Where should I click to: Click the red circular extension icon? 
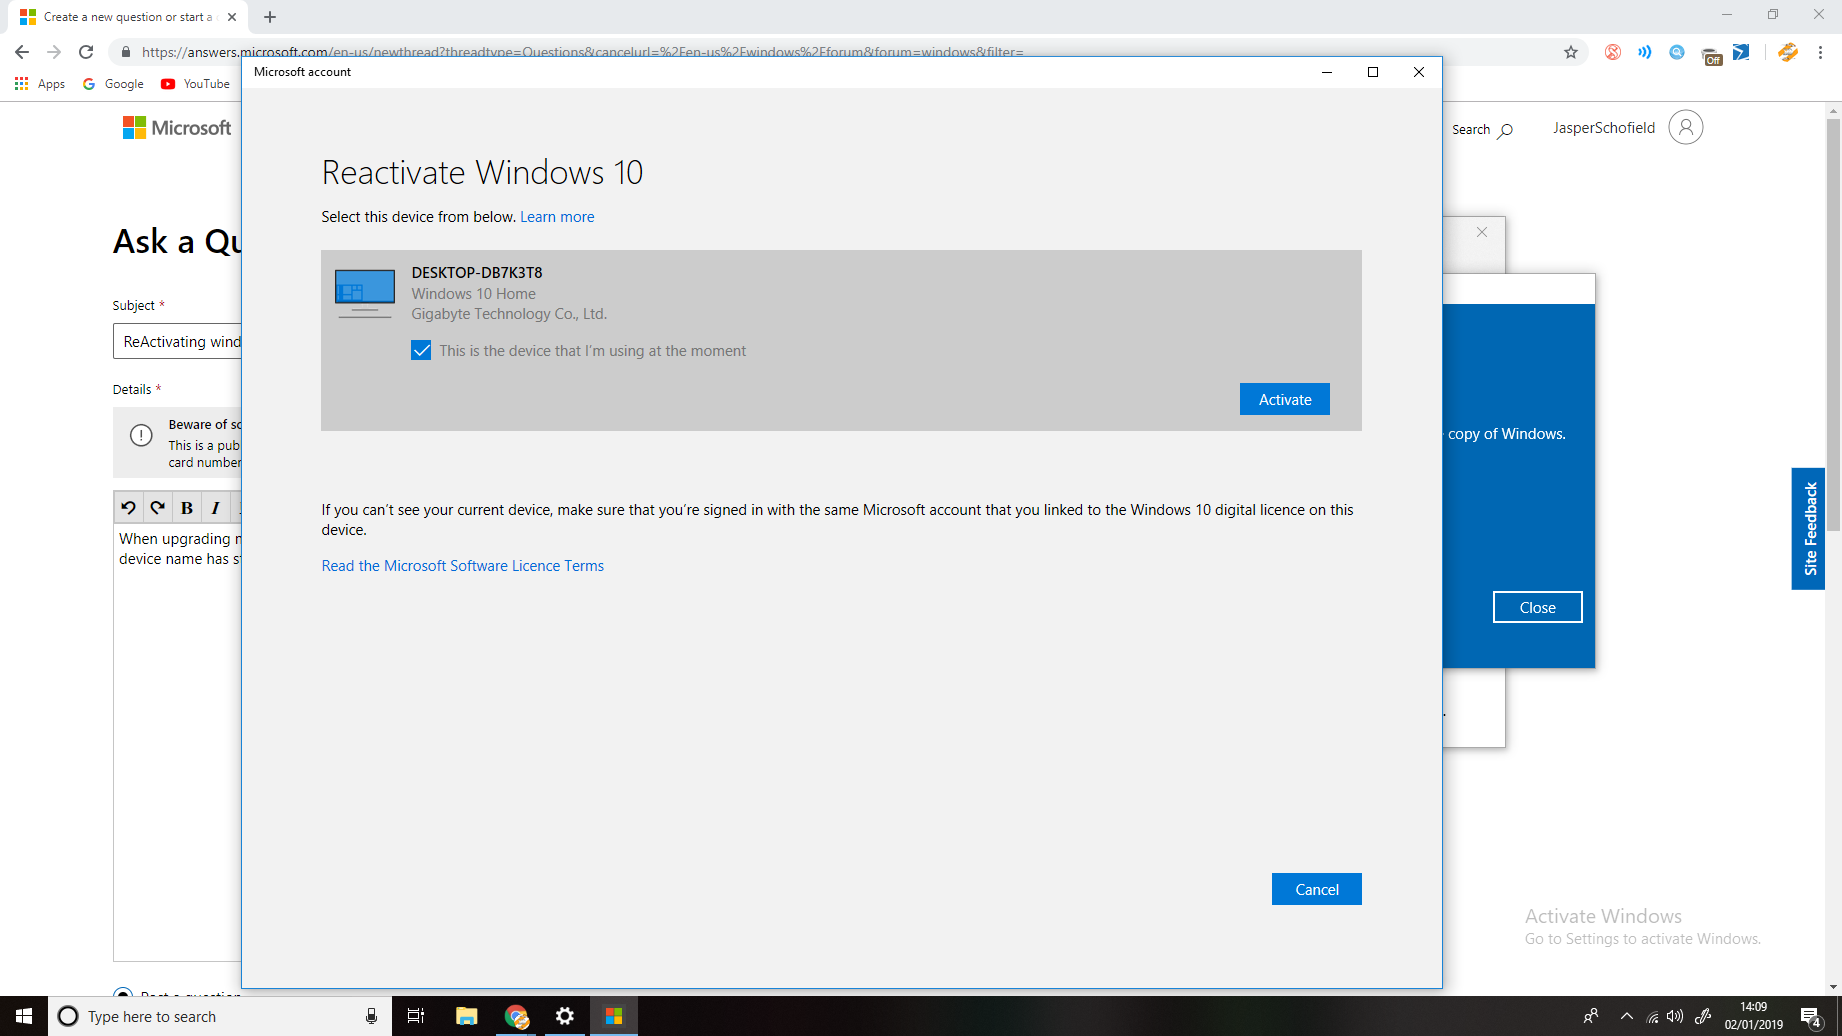1613,52
